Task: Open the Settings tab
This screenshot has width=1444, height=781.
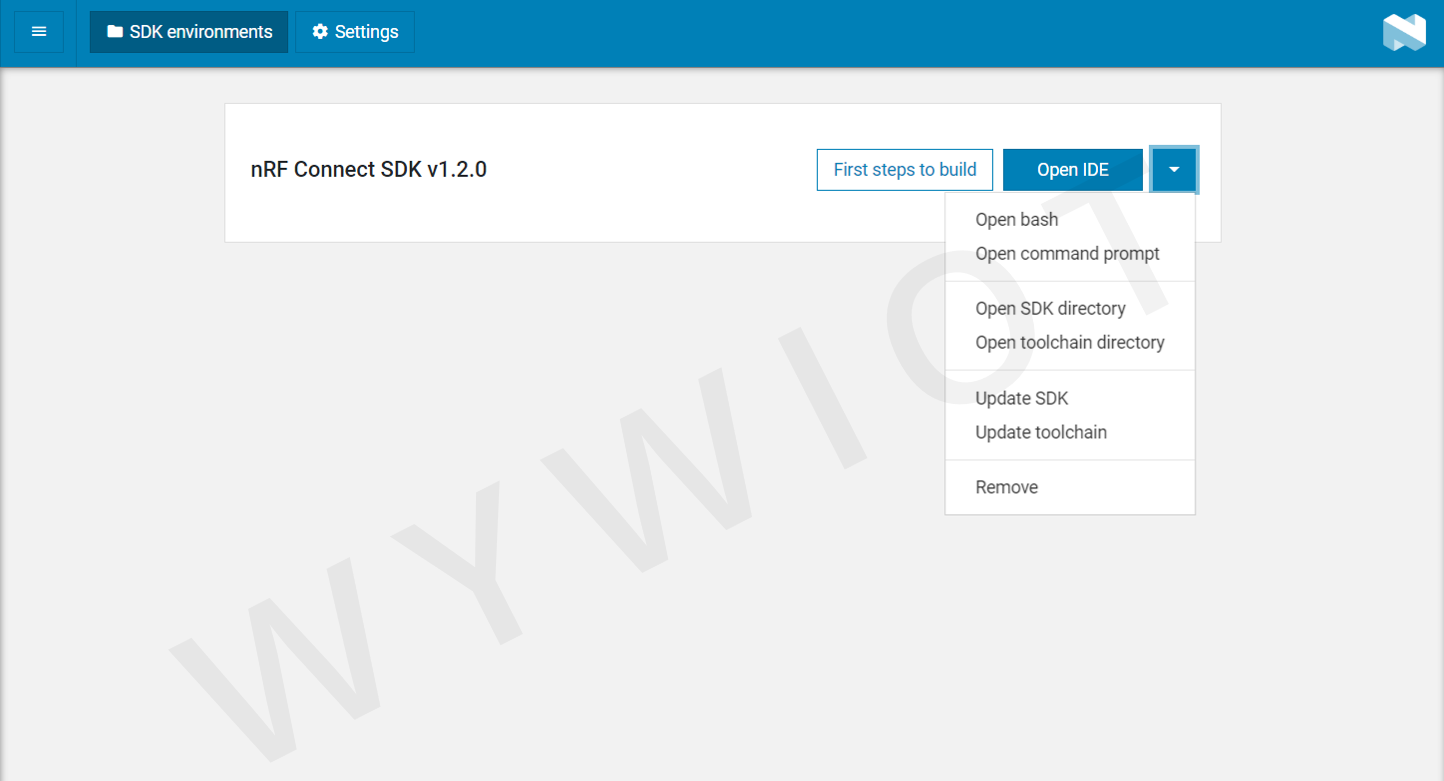Action: (355, 32)
